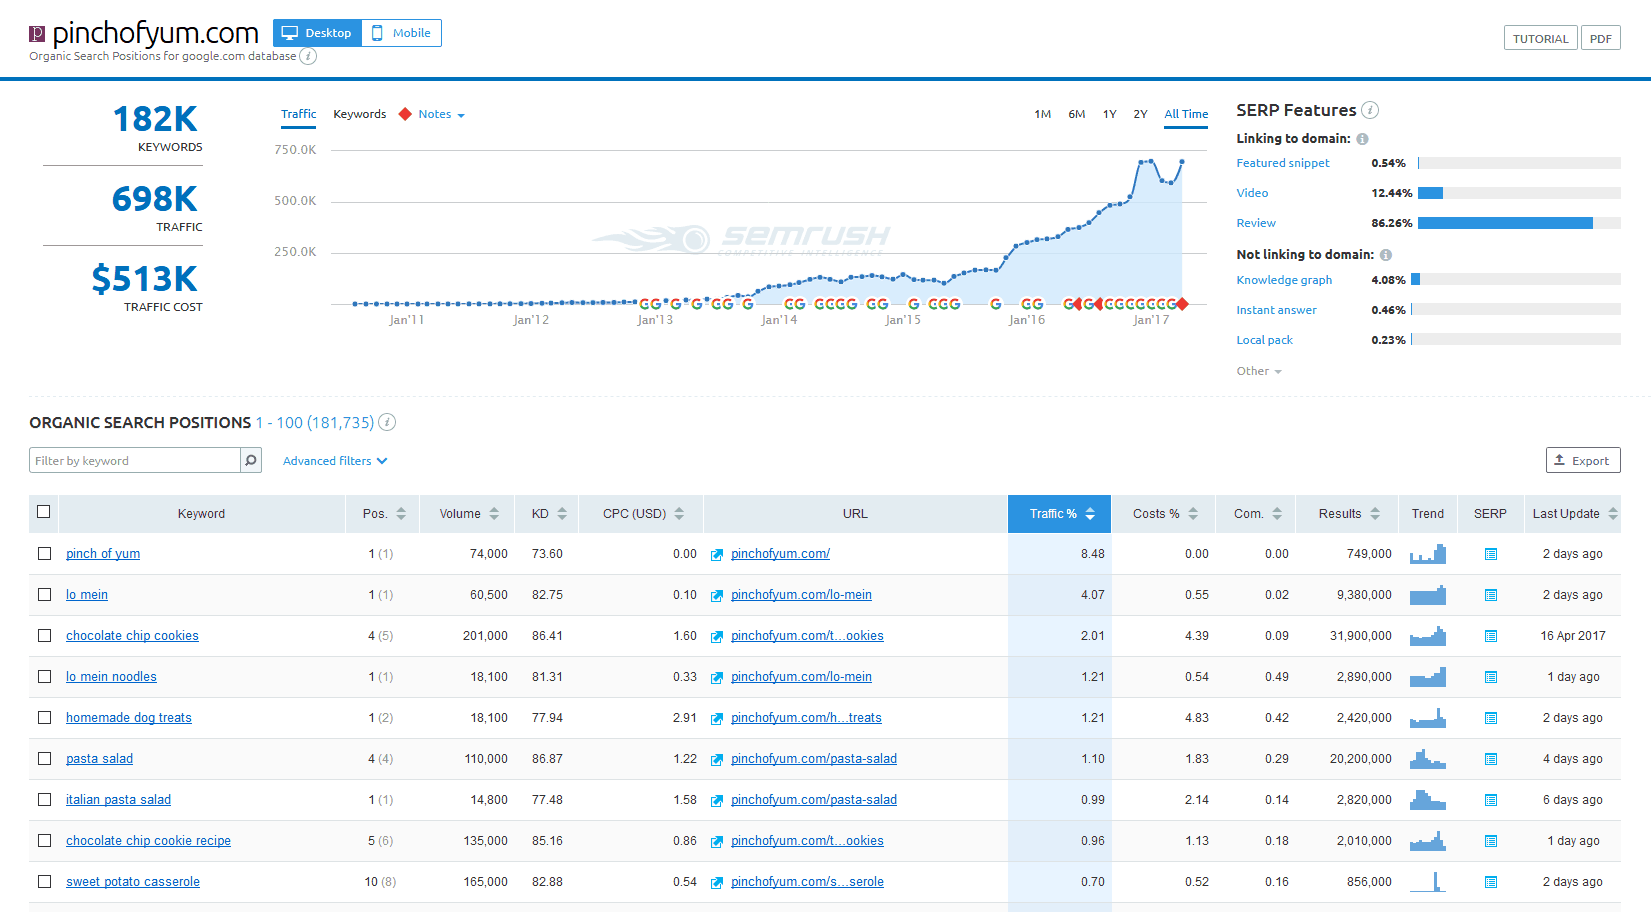The image size is (1651, 912).
Task: Check the pinch of yum row checkbox
Action: 44,553
